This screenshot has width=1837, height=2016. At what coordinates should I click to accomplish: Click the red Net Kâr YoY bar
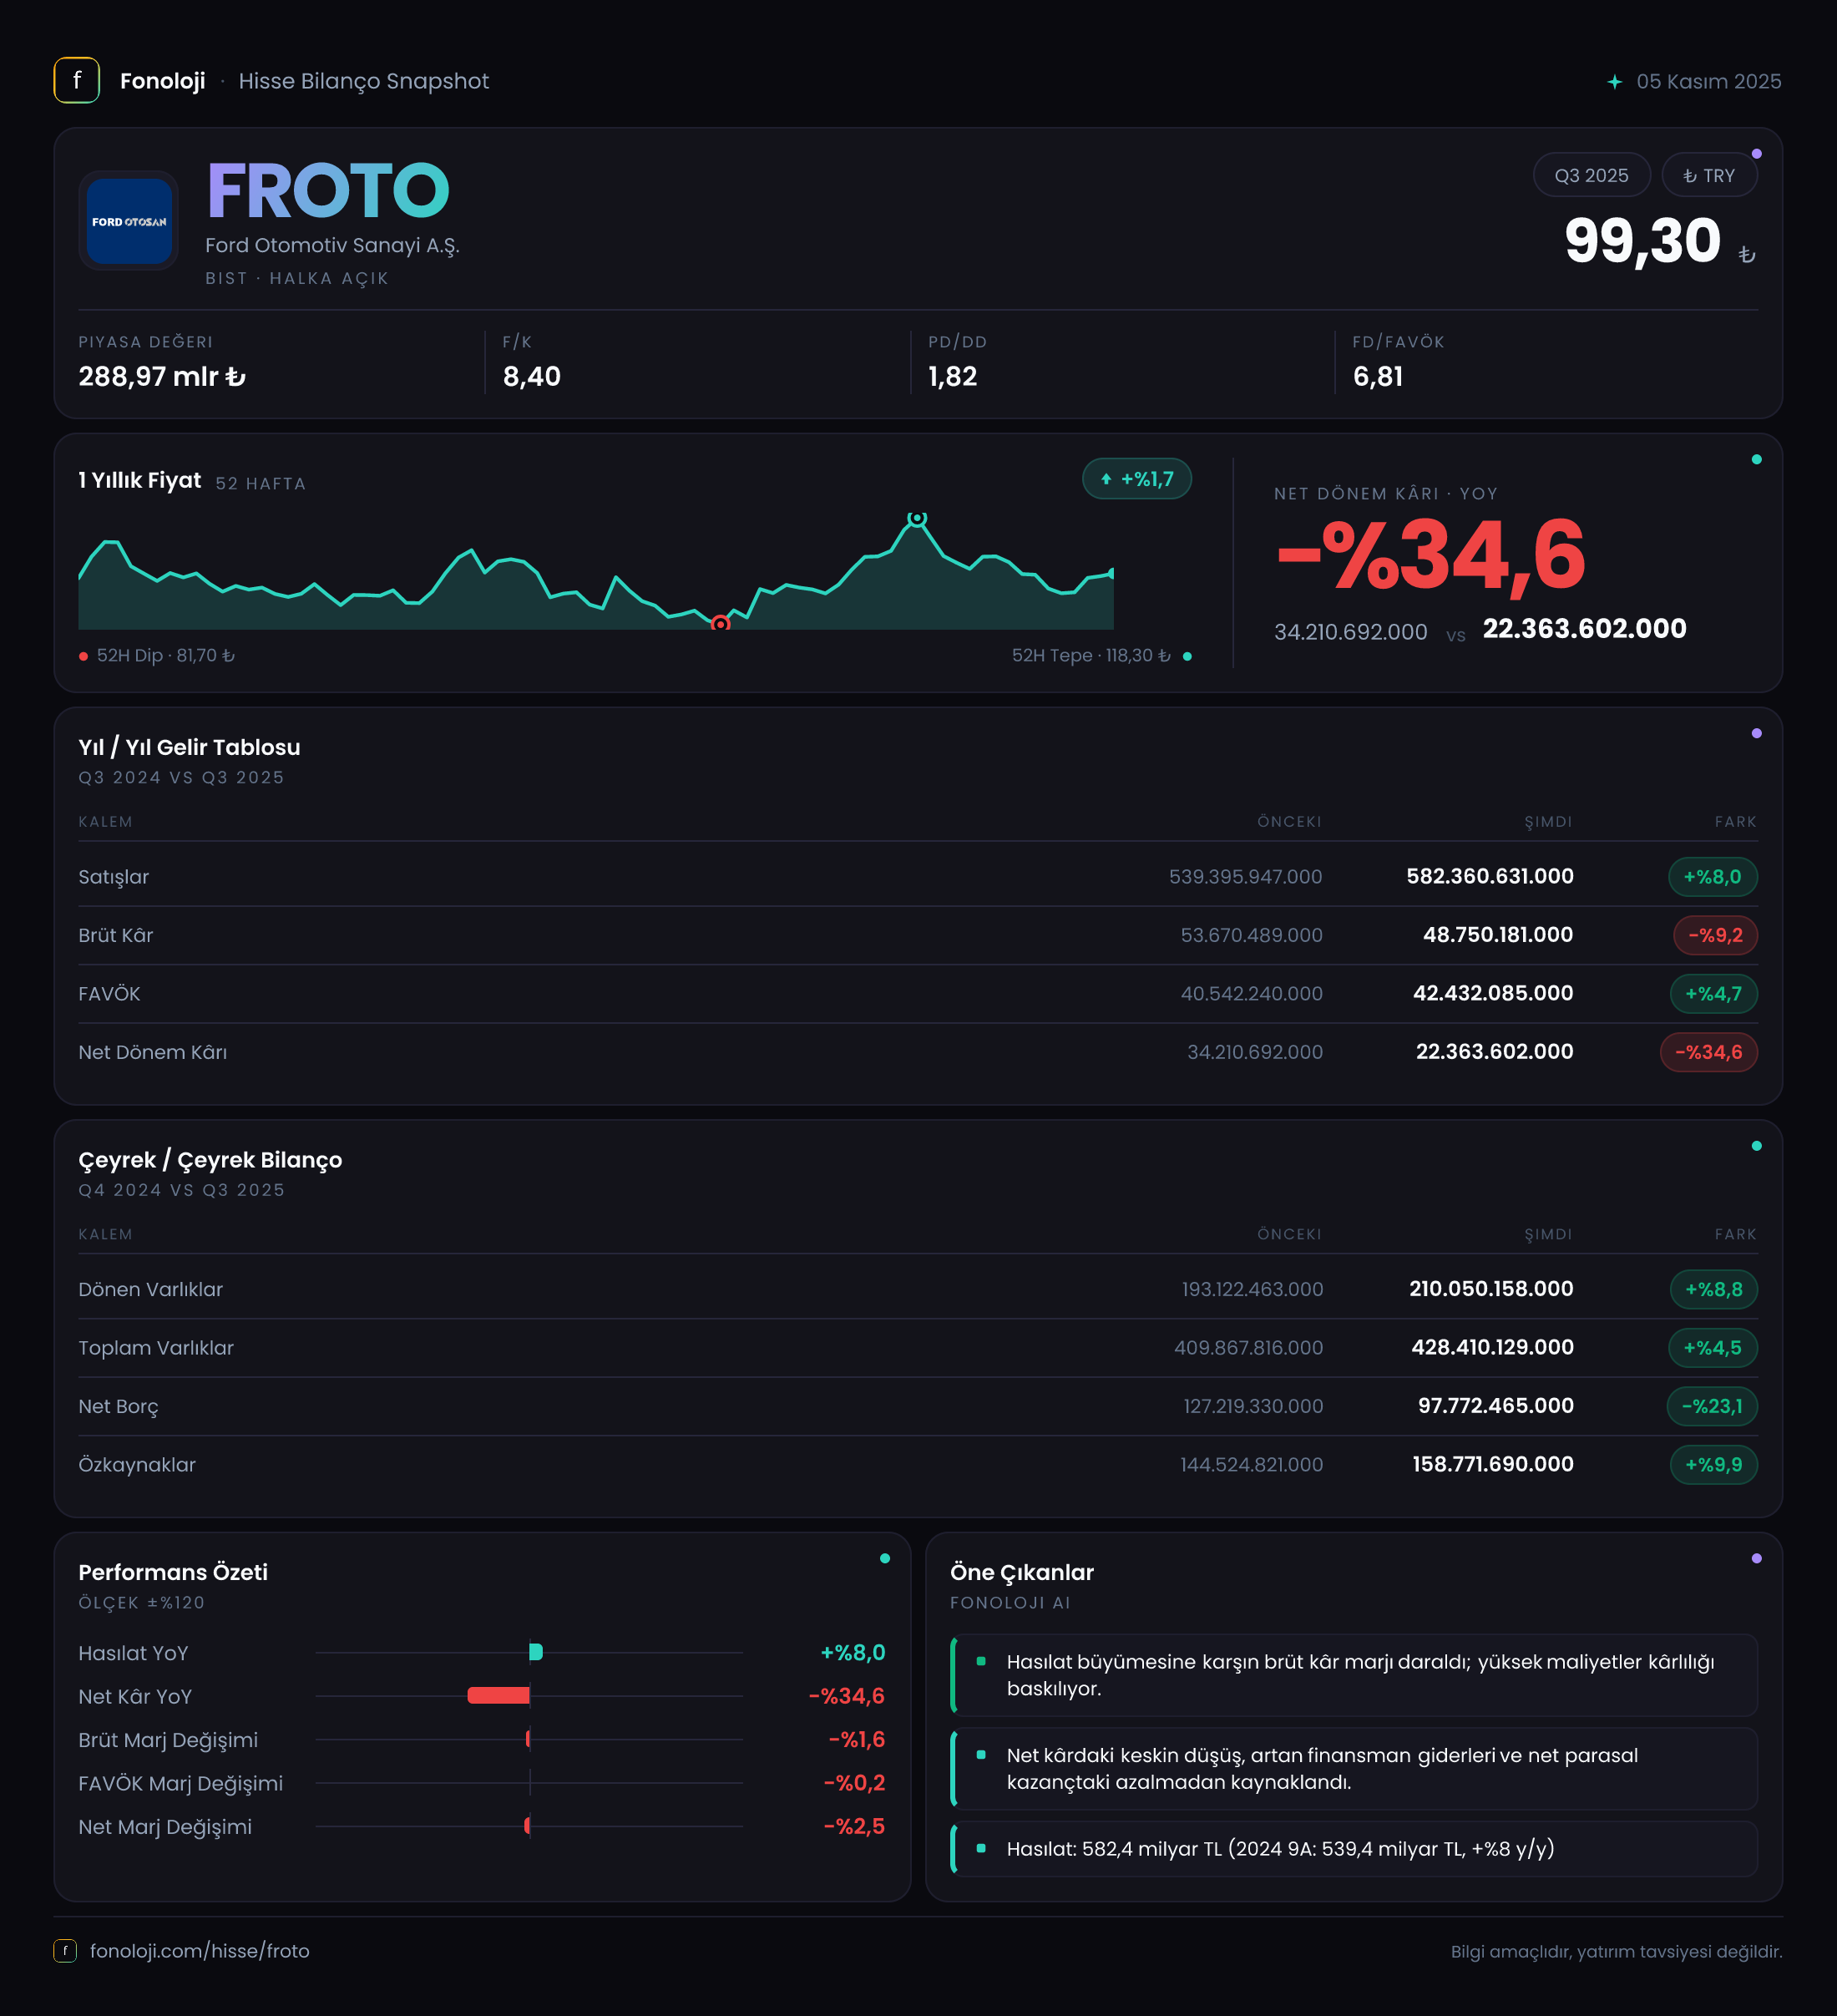[498, 1695]
